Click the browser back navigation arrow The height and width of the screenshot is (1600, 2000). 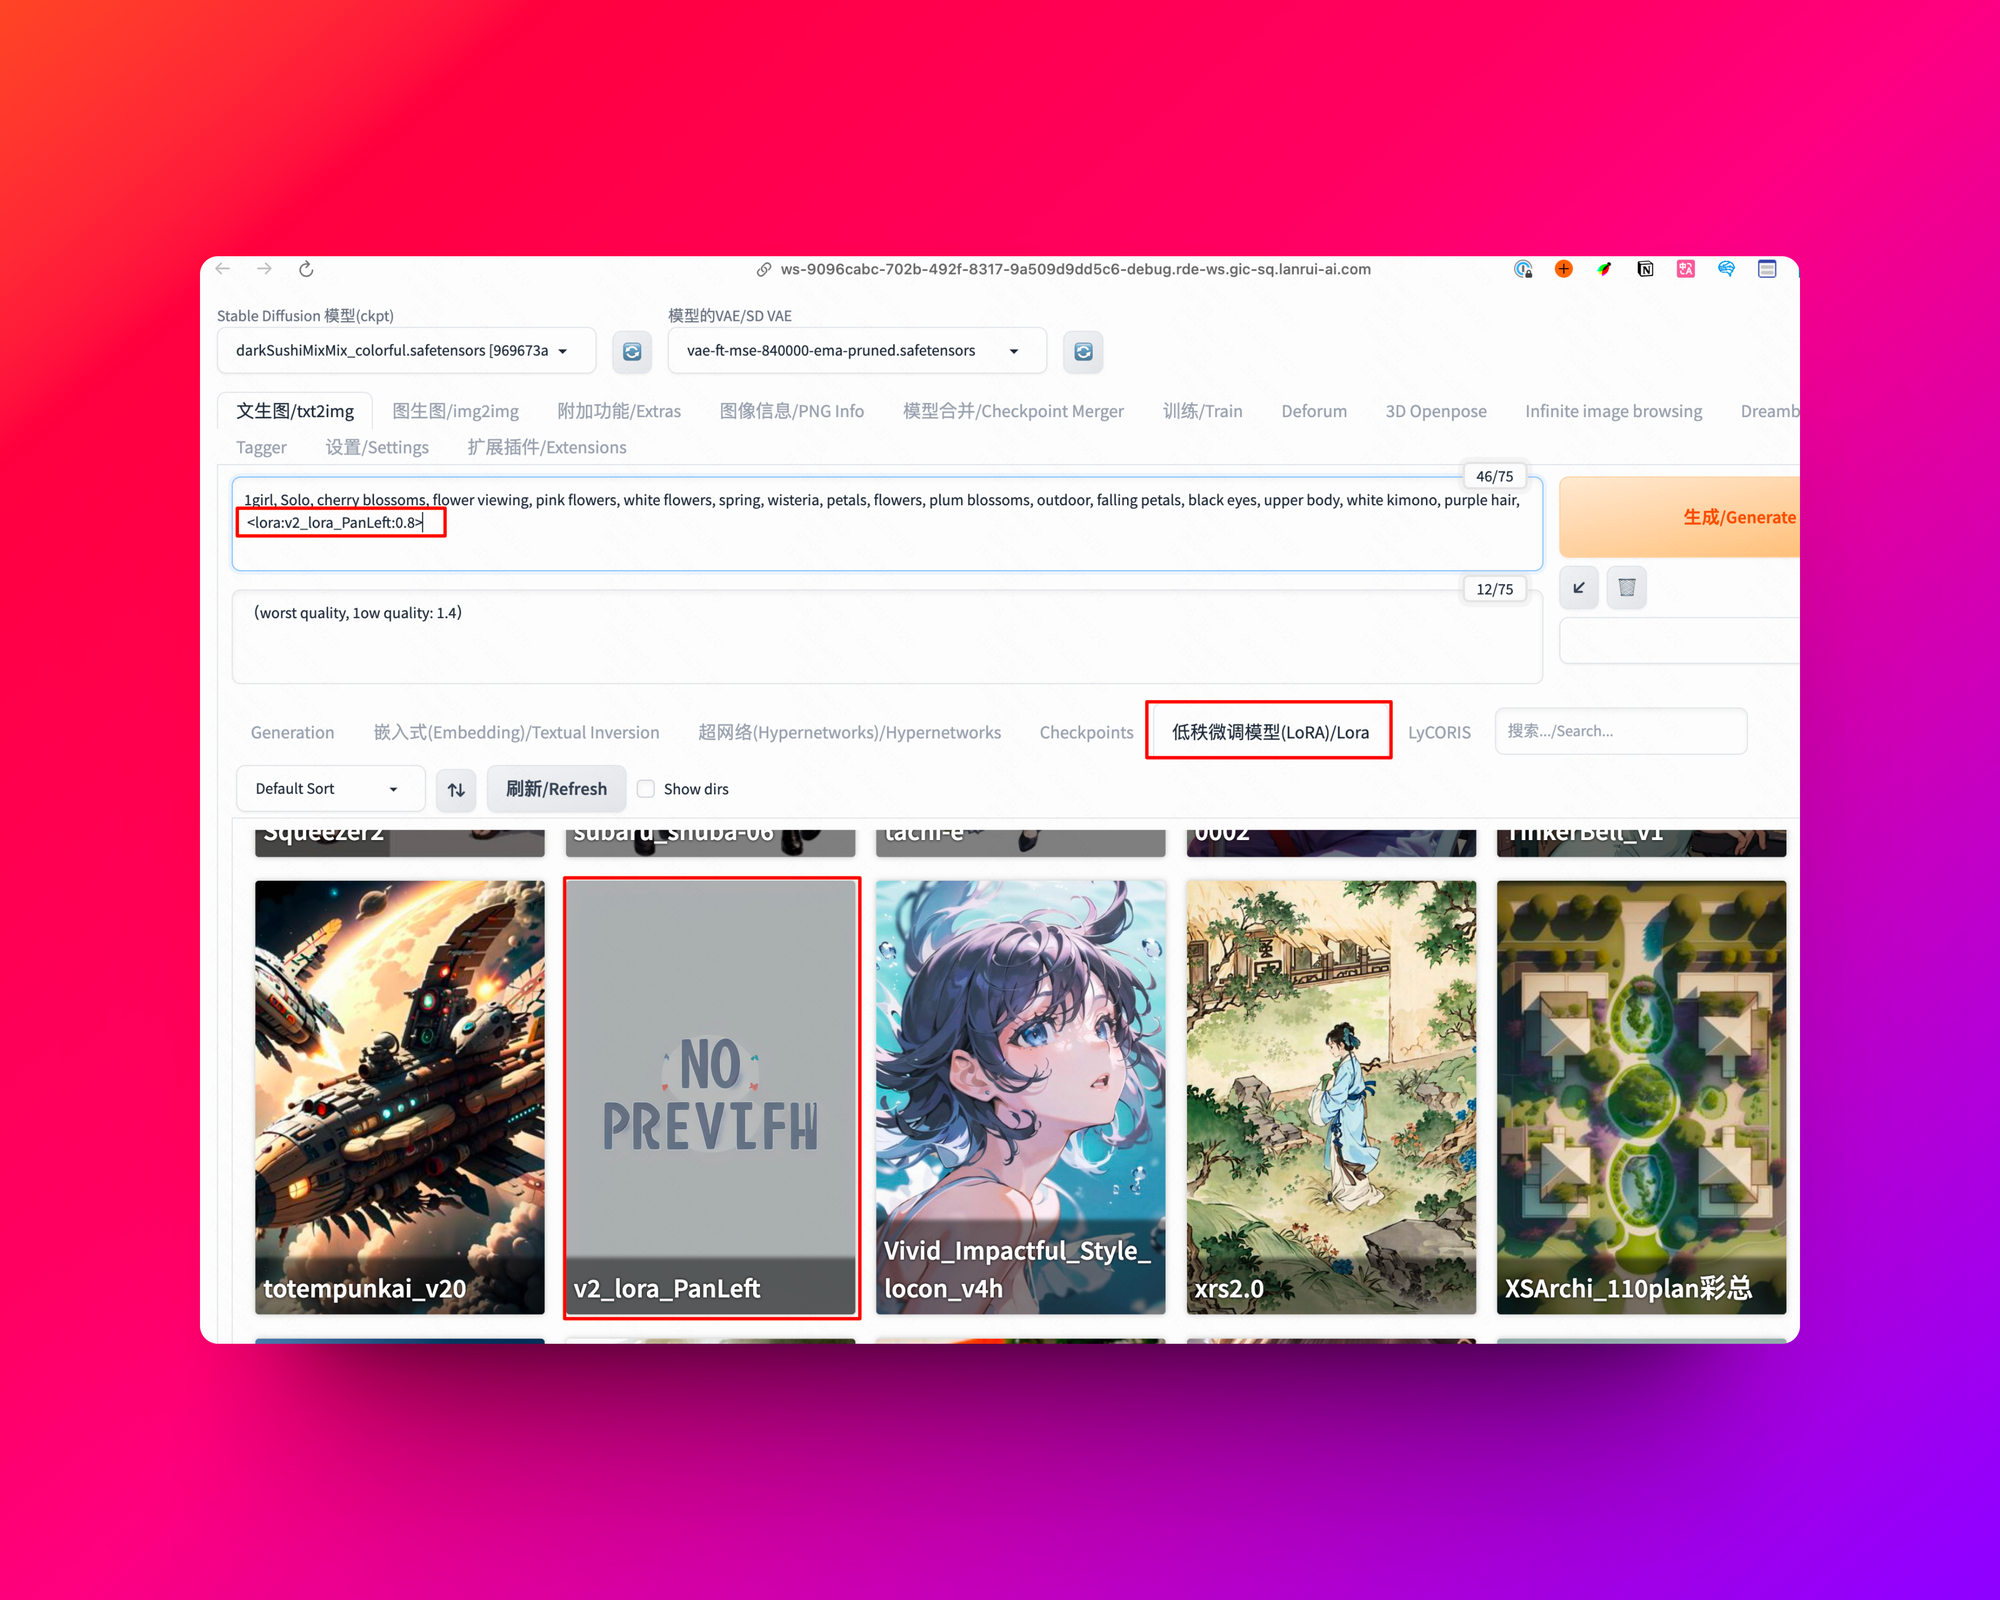[222, 271]
